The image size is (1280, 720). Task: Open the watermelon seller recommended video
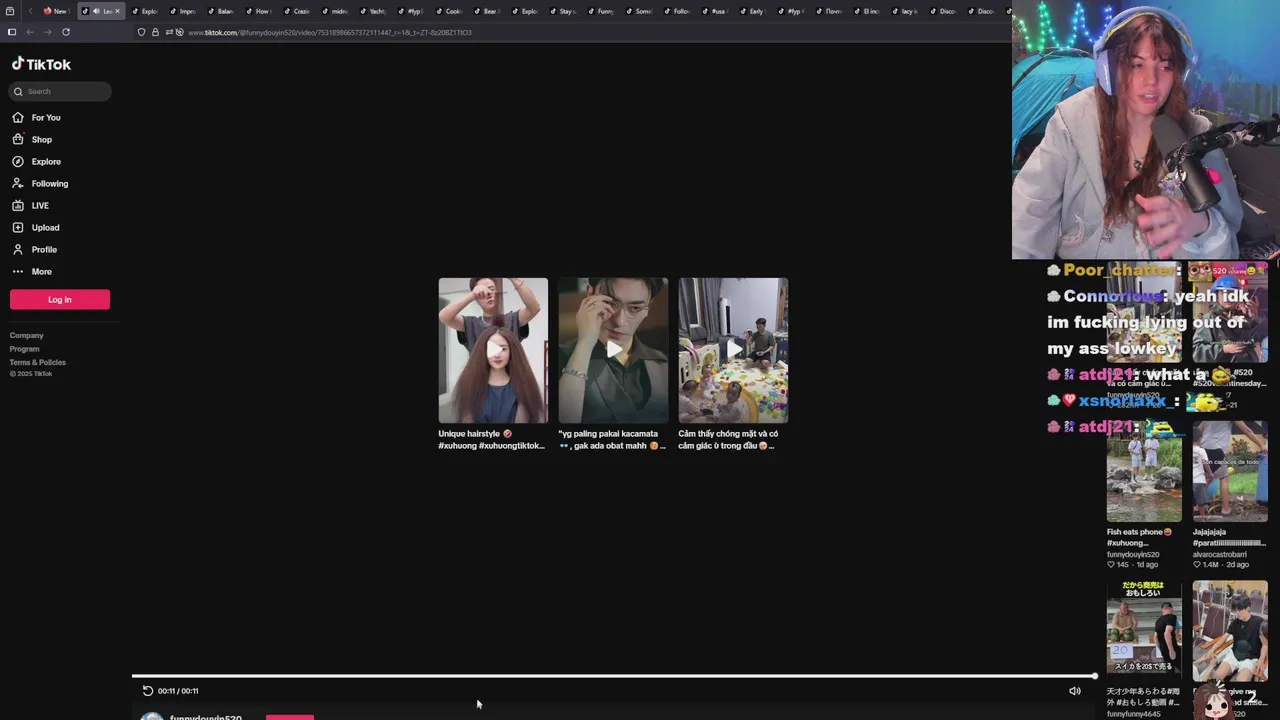(1144, 630)
